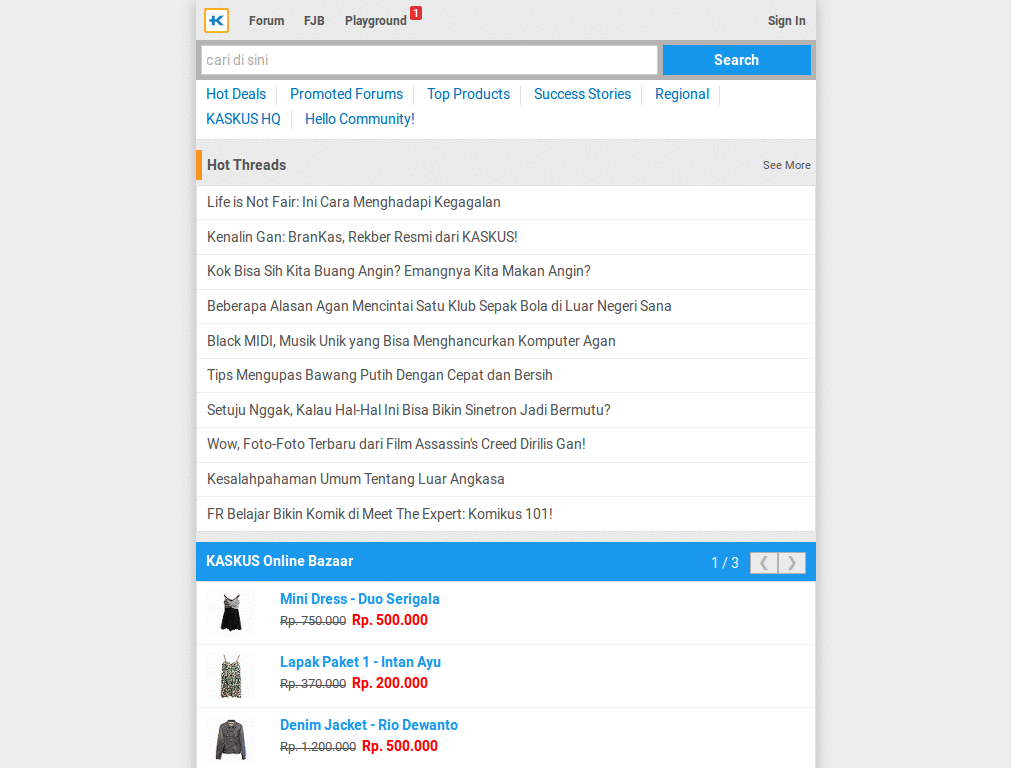Open thread 'Black MIDI, Musik Unik'
The width and height of the screenshot is (1024, 768).
[x=505, y=341]
